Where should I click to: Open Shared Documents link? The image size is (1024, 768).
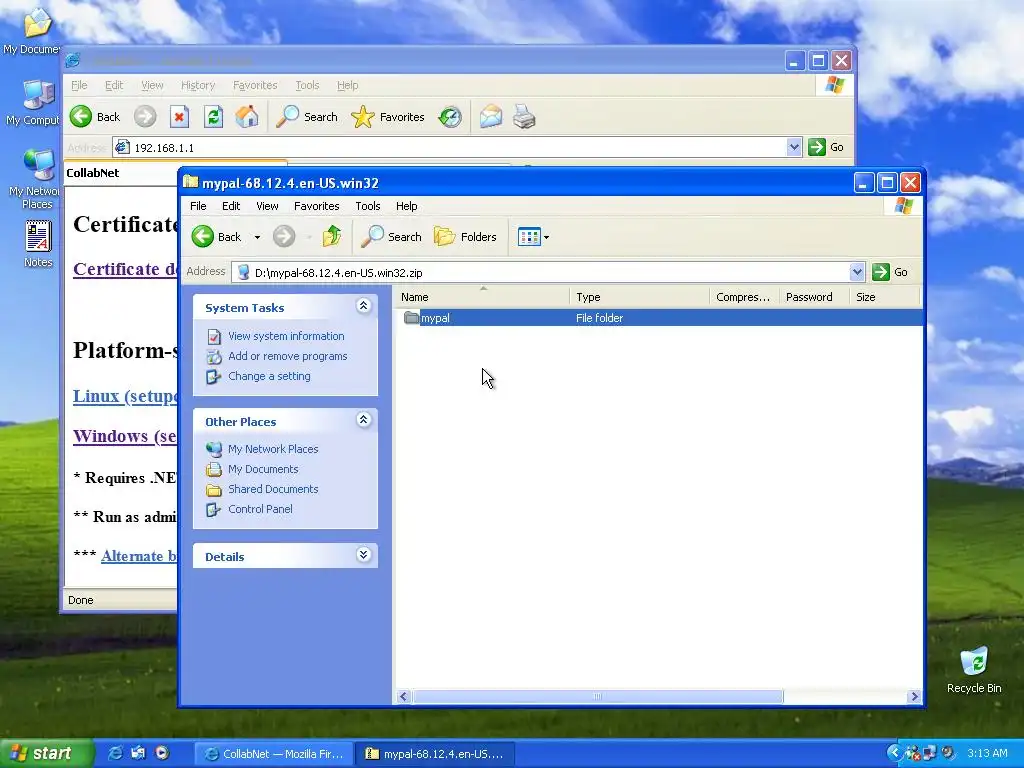click(x=273, y=489)
